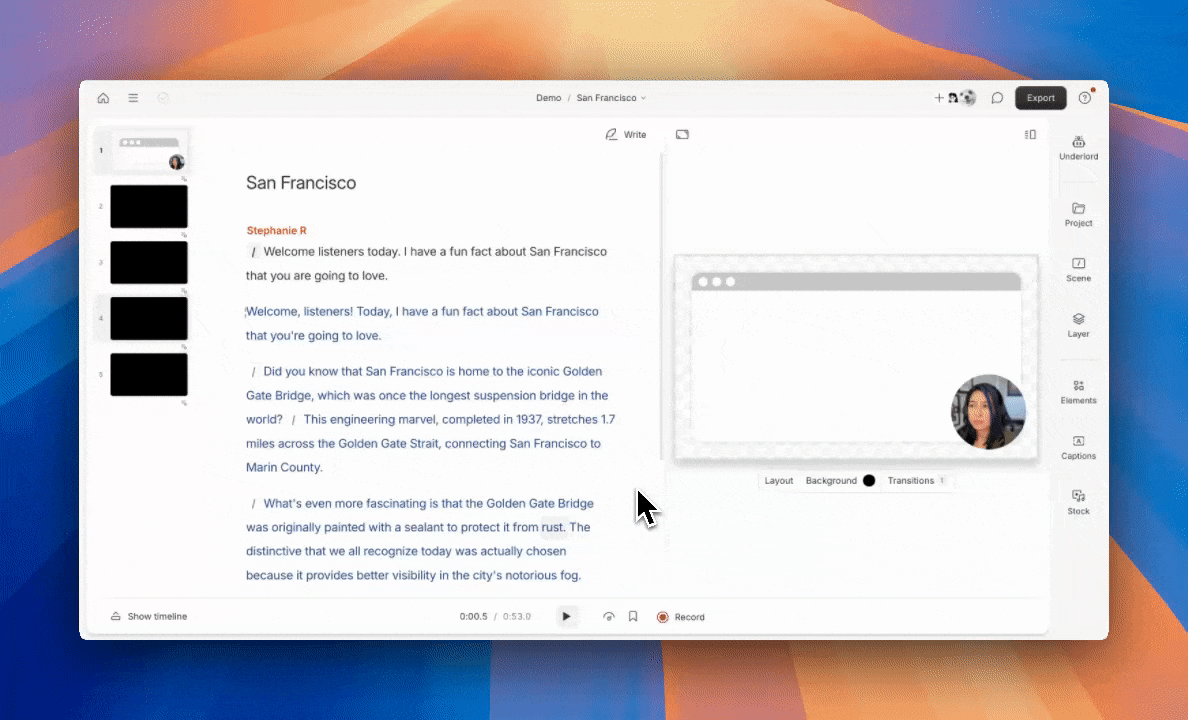Viewport: 1188px width, 720px height.
Task: Click the Export button
Action: (1040, 98)
